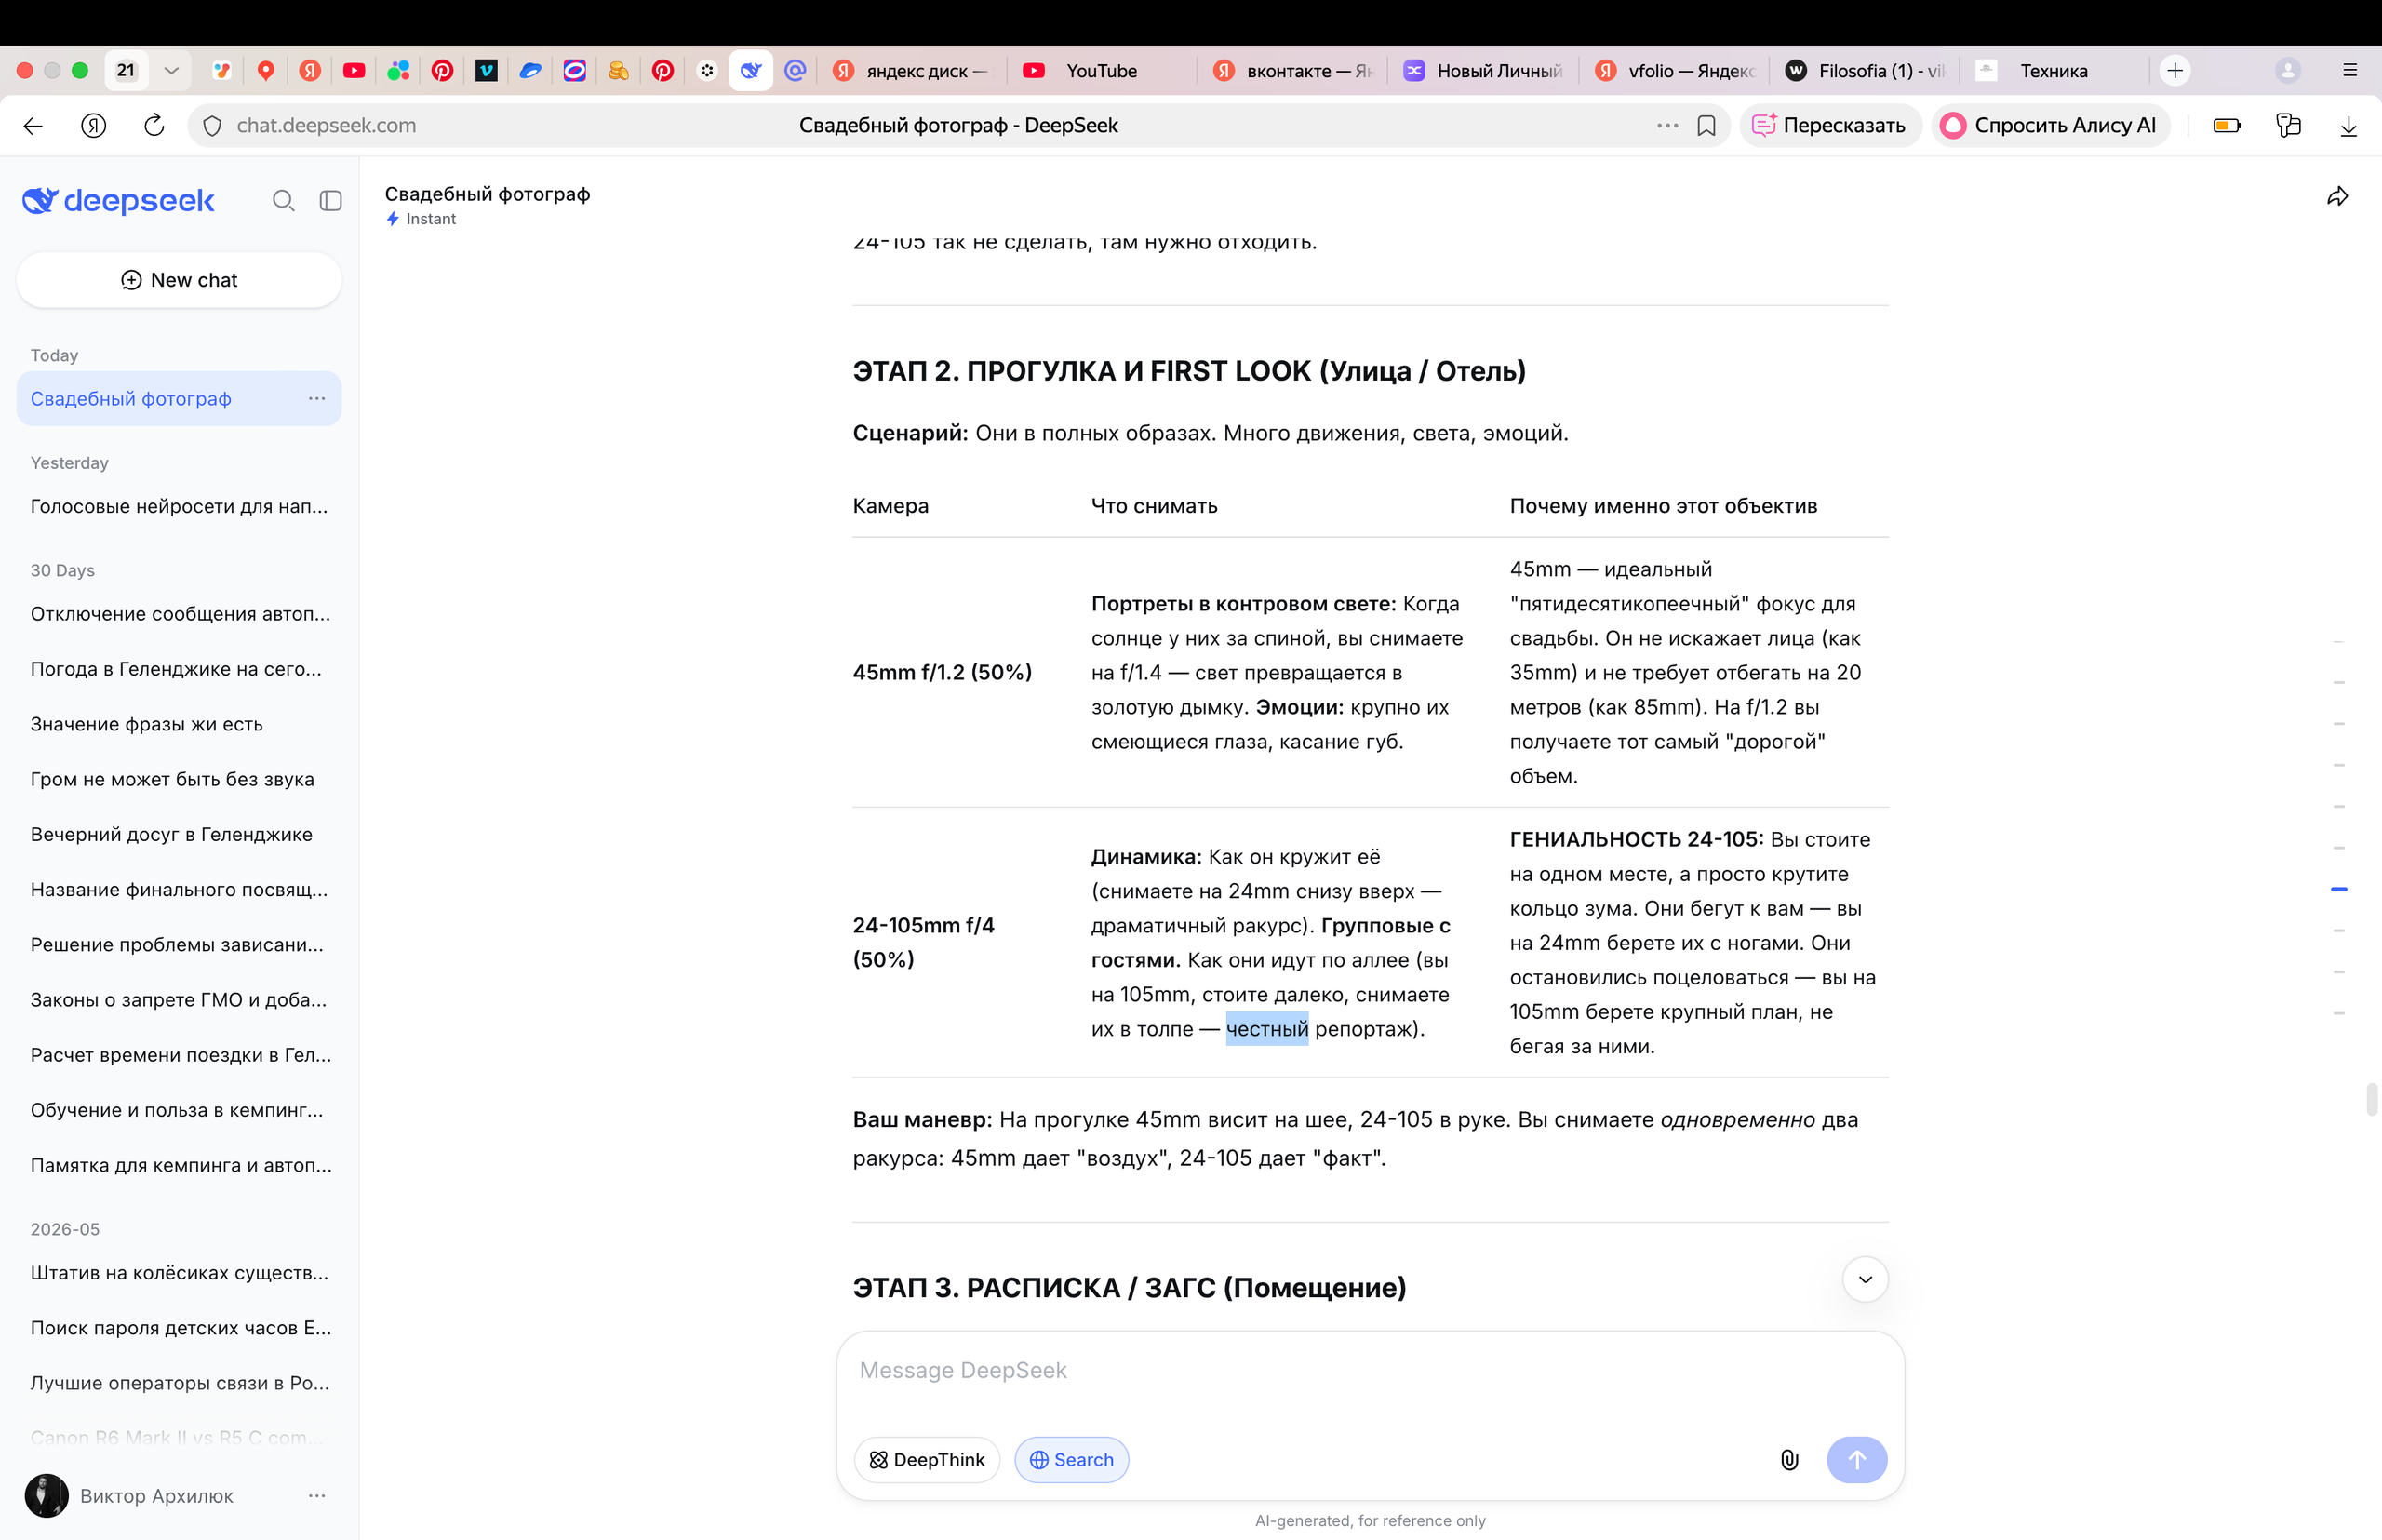This screenshot has height=1540, width=2382.
Task: Open a new tab with plus
Action: click(2175, 71)
